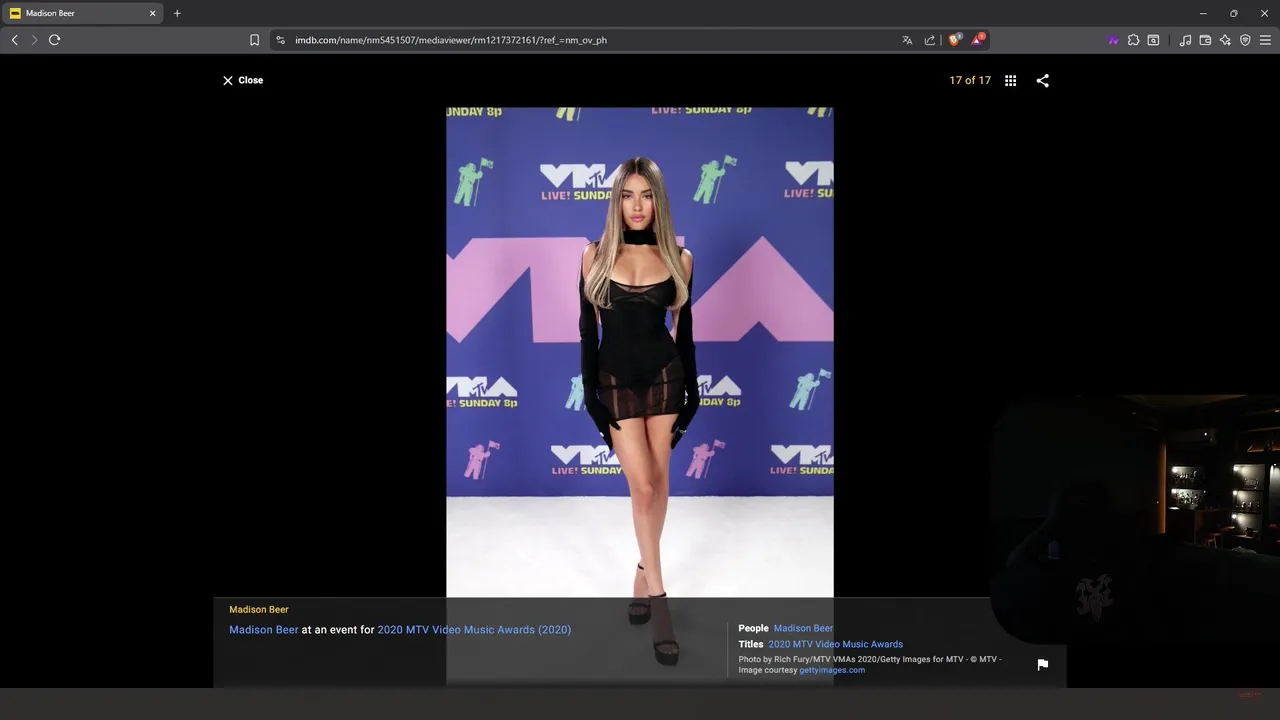Open Brave Shields panel
The width and height of the screenshot is (1280, 720).
[x=955, y=40]
